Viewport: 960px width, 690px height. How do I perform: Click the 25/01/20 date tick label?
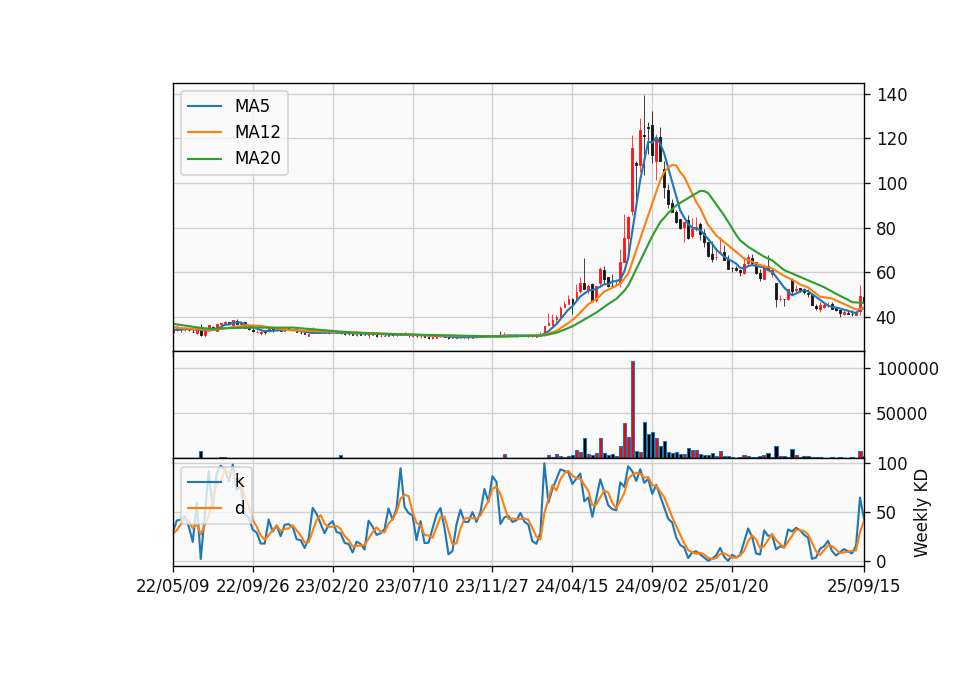pos(732,586)
